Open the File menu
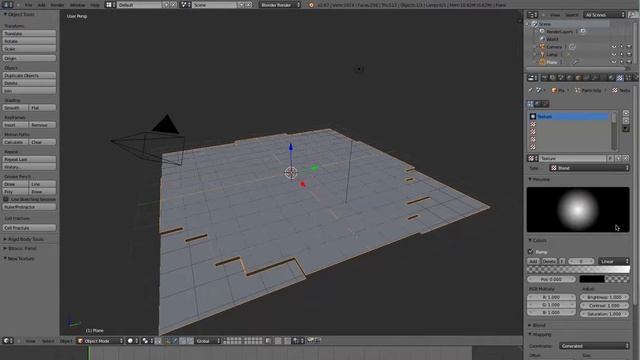640x360 pixels. (28, 5)
